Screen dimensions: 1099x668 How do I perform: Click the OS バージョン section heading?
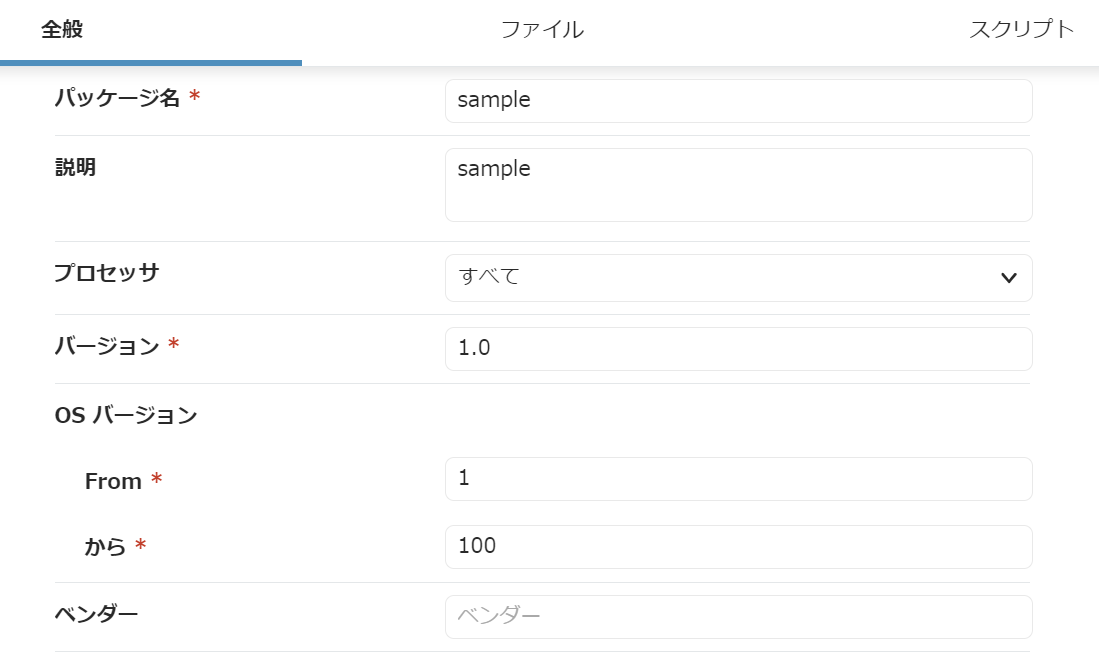(126, 416)
